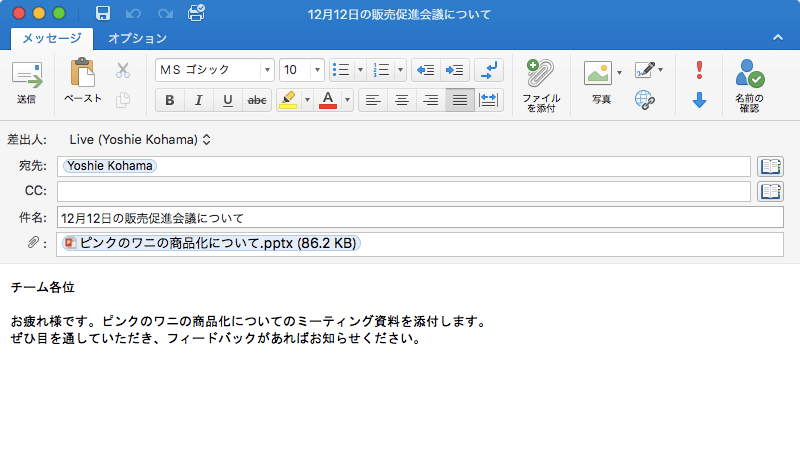This screenshot has height=450, width=800.
Task: Toggle Strikethrough abc formatting
Action: (257, 100)
